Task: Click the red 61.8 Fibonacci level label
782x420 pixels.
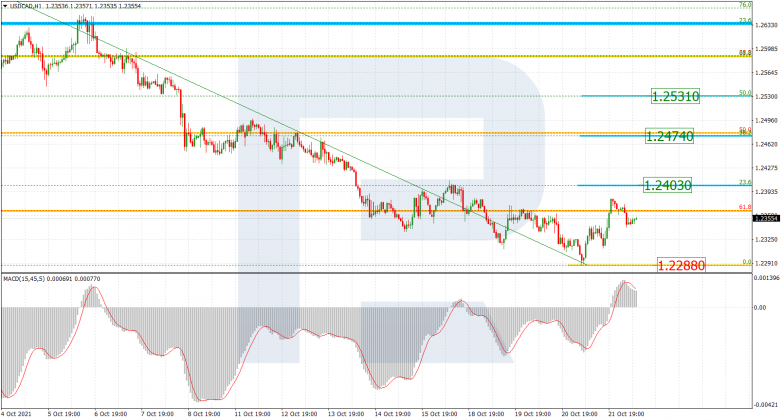Action: [745, 207]
